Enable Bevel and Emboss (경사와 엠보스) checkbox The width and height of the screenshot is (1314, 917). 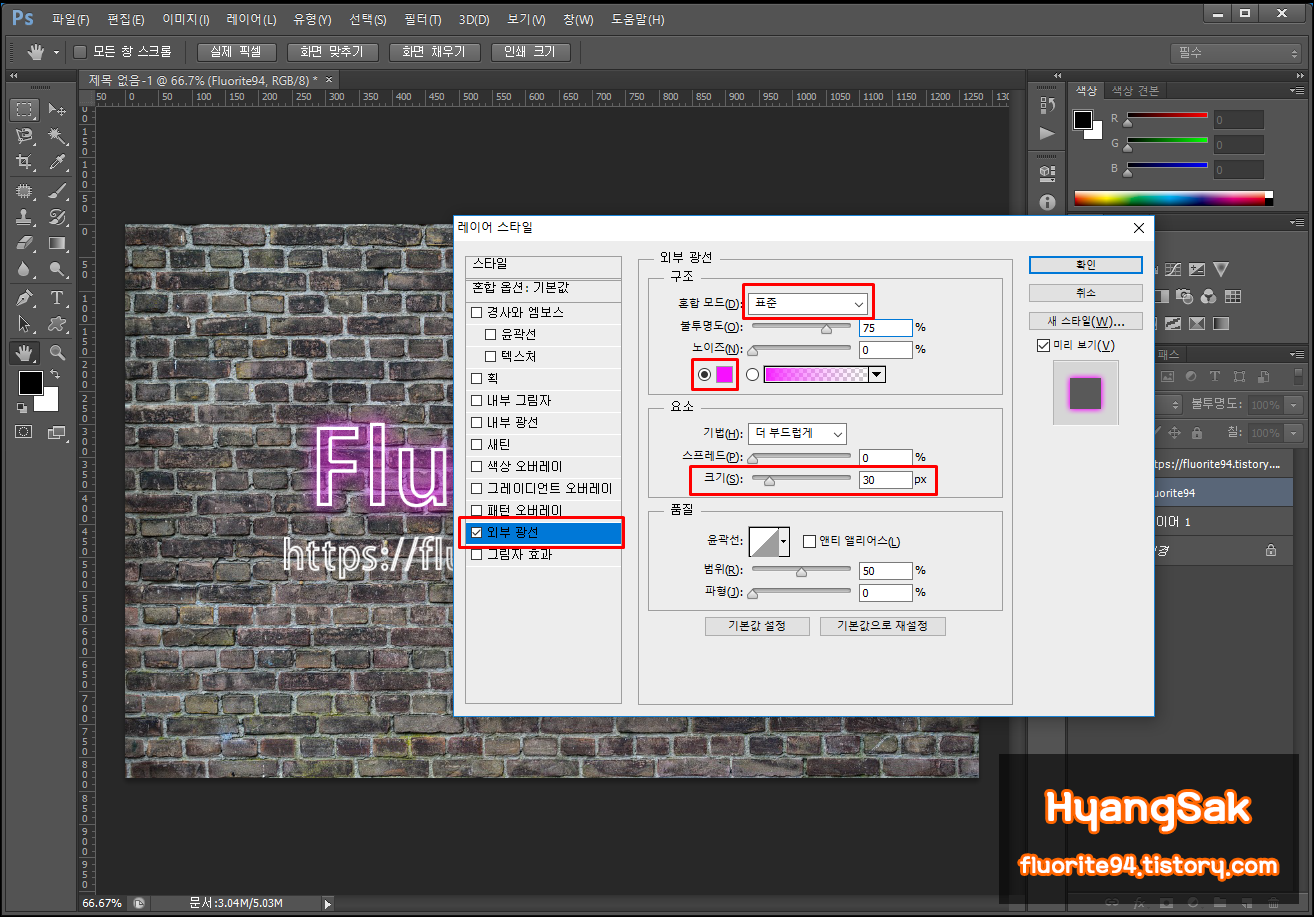click(x=477, y=313)
